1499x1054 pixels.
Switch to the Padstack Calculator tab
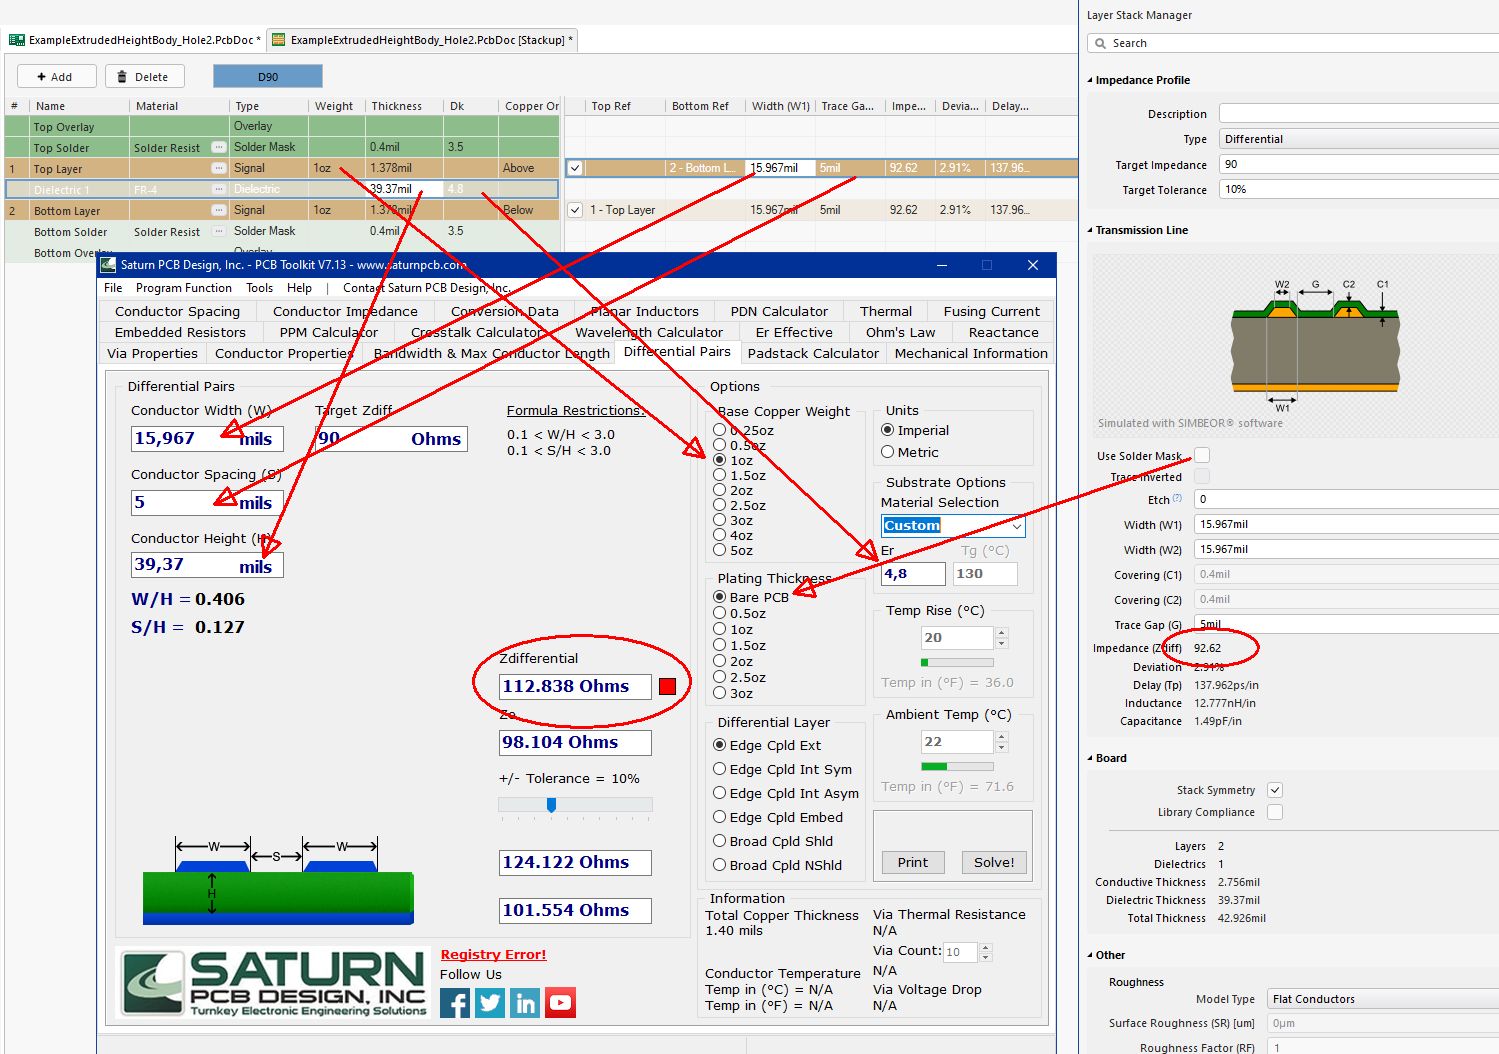pos(813,353)
